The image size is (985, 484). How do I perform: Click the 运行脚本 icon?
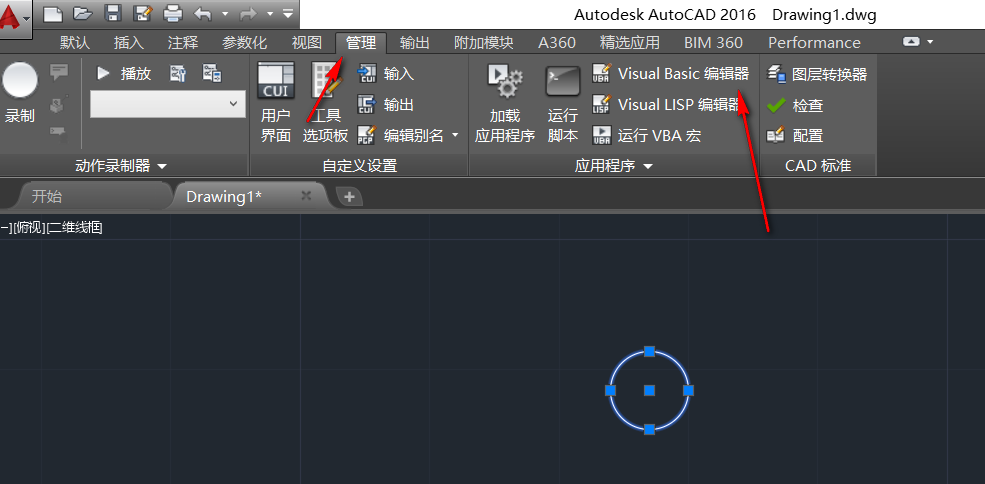(563, 102)
